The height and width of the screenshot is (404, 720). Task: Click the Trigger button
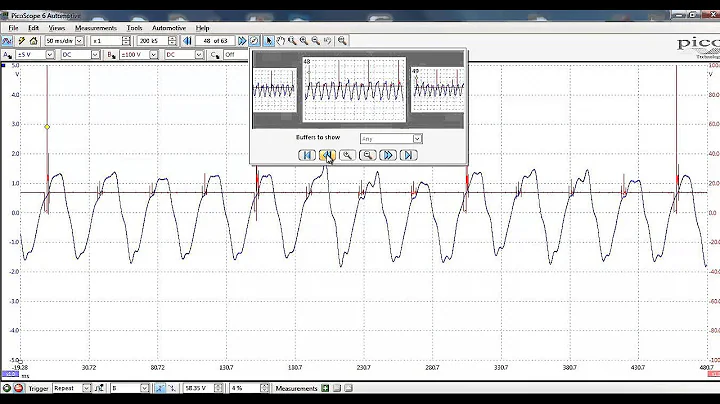point(38,388)
